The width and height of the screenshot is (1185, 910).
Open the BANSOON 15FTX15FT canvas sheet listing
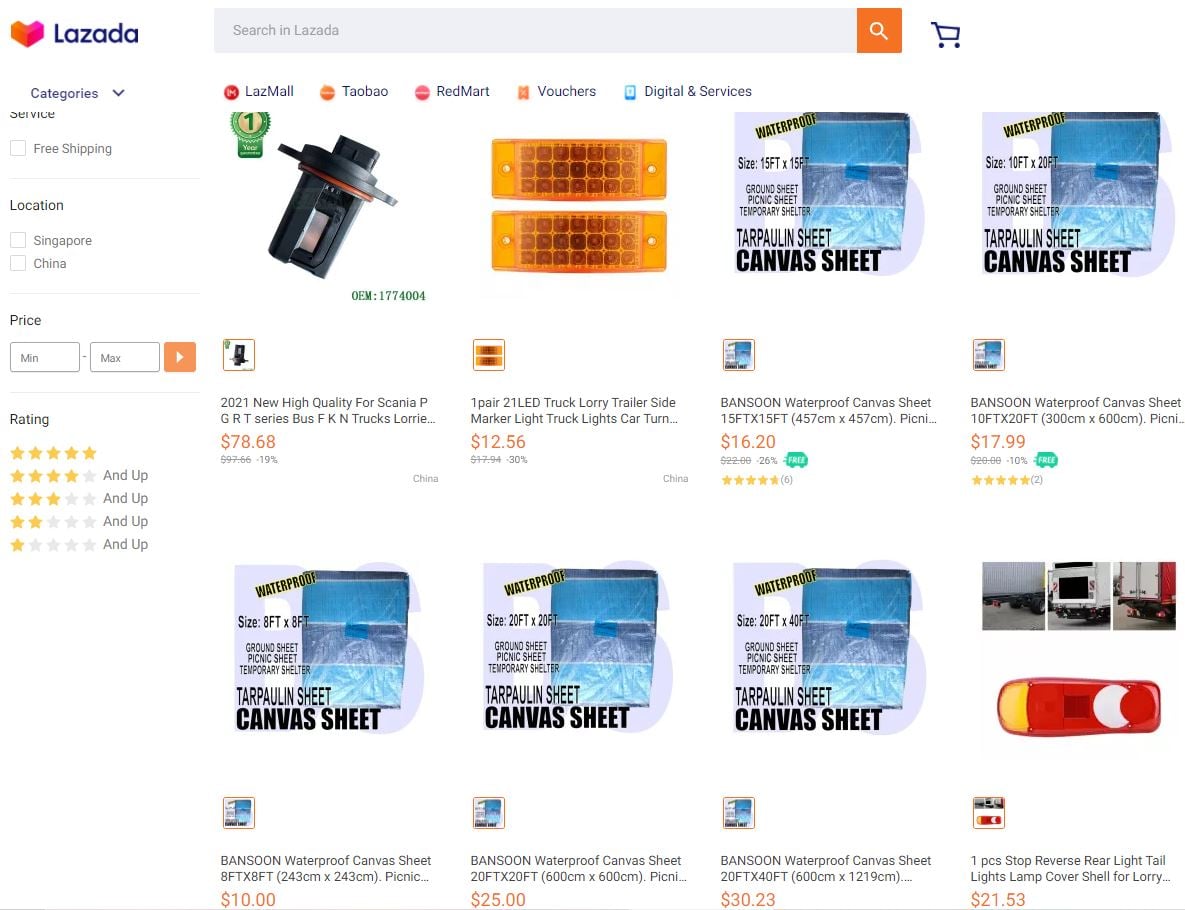828,410
